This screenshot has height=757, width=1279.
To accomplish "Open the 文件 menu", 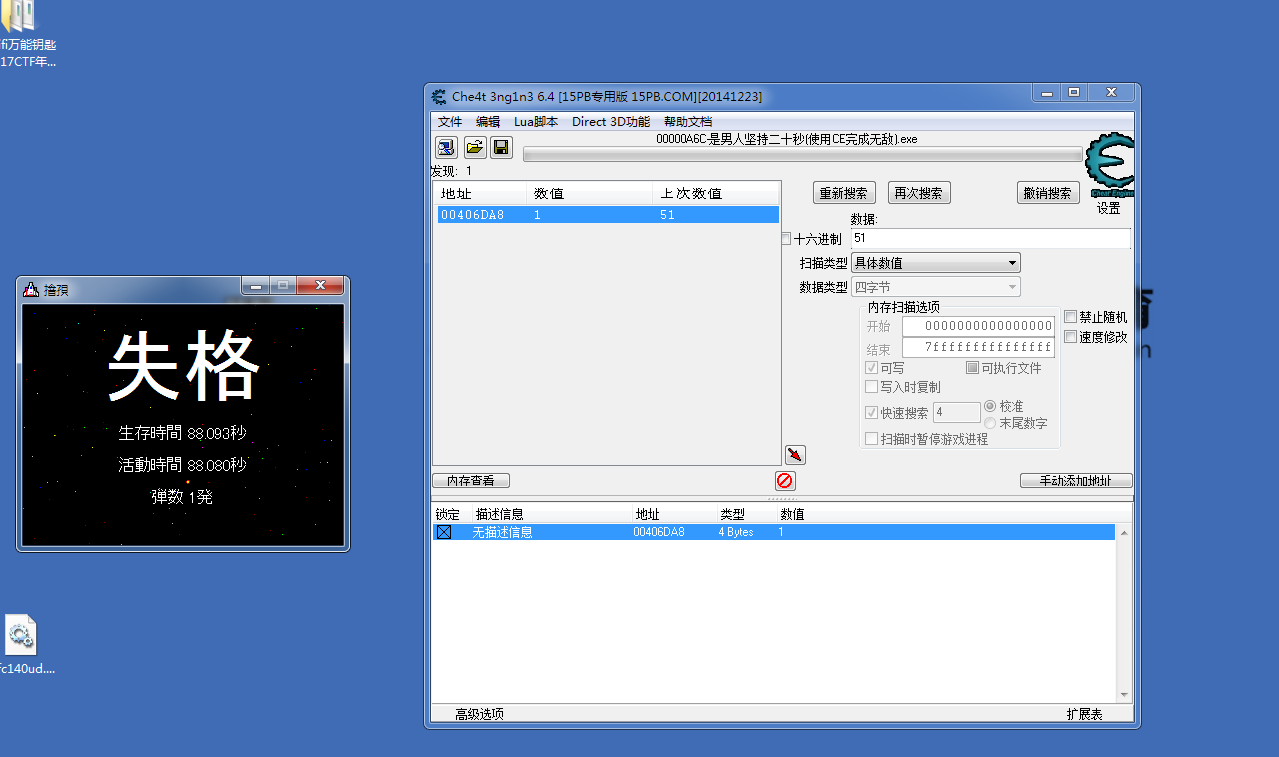I will (x=450, y=122).
